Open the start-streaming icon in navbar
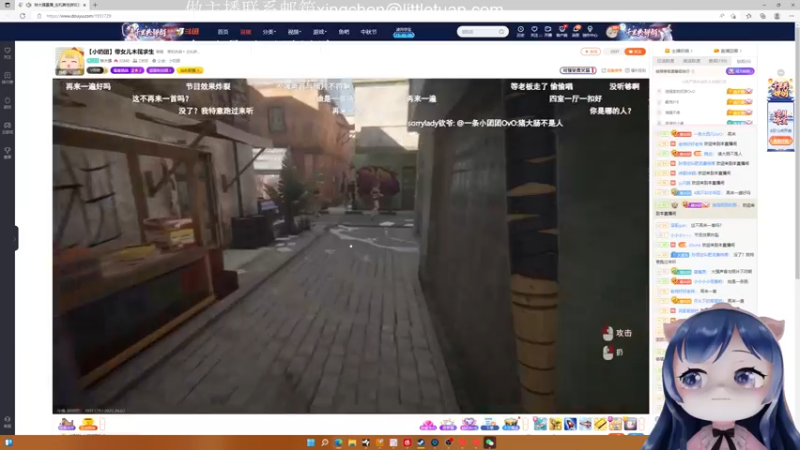800x450 pixels. (547, 32)
